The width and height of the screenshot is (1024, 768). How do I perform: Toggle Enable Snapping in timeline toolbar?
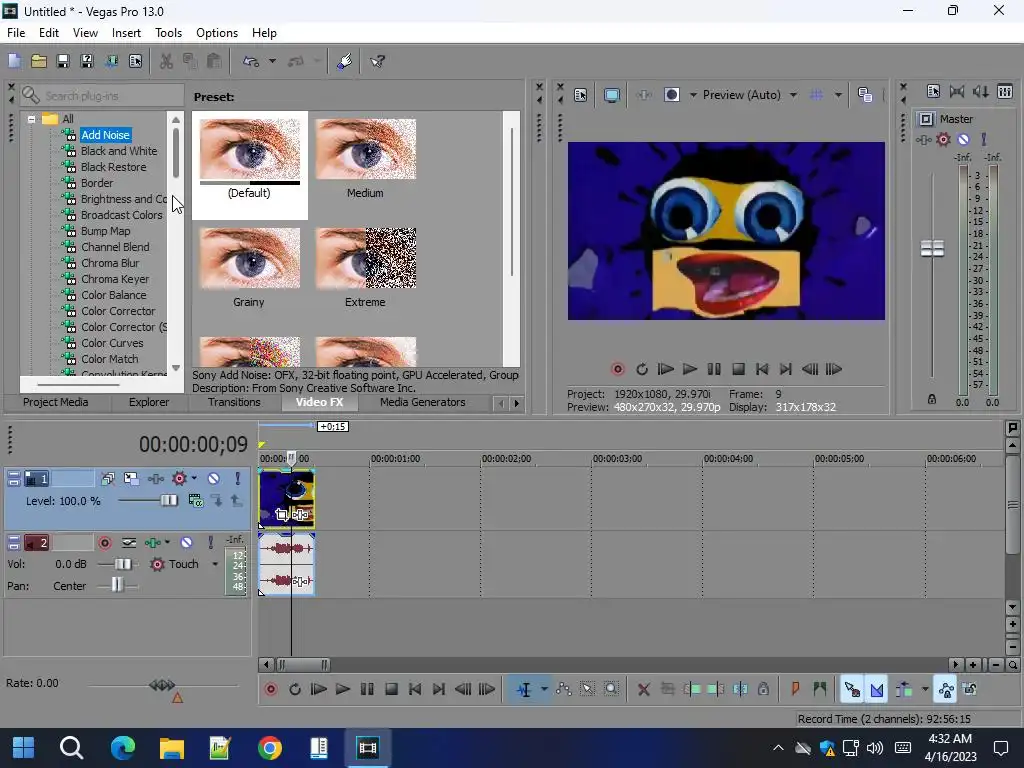852,689
